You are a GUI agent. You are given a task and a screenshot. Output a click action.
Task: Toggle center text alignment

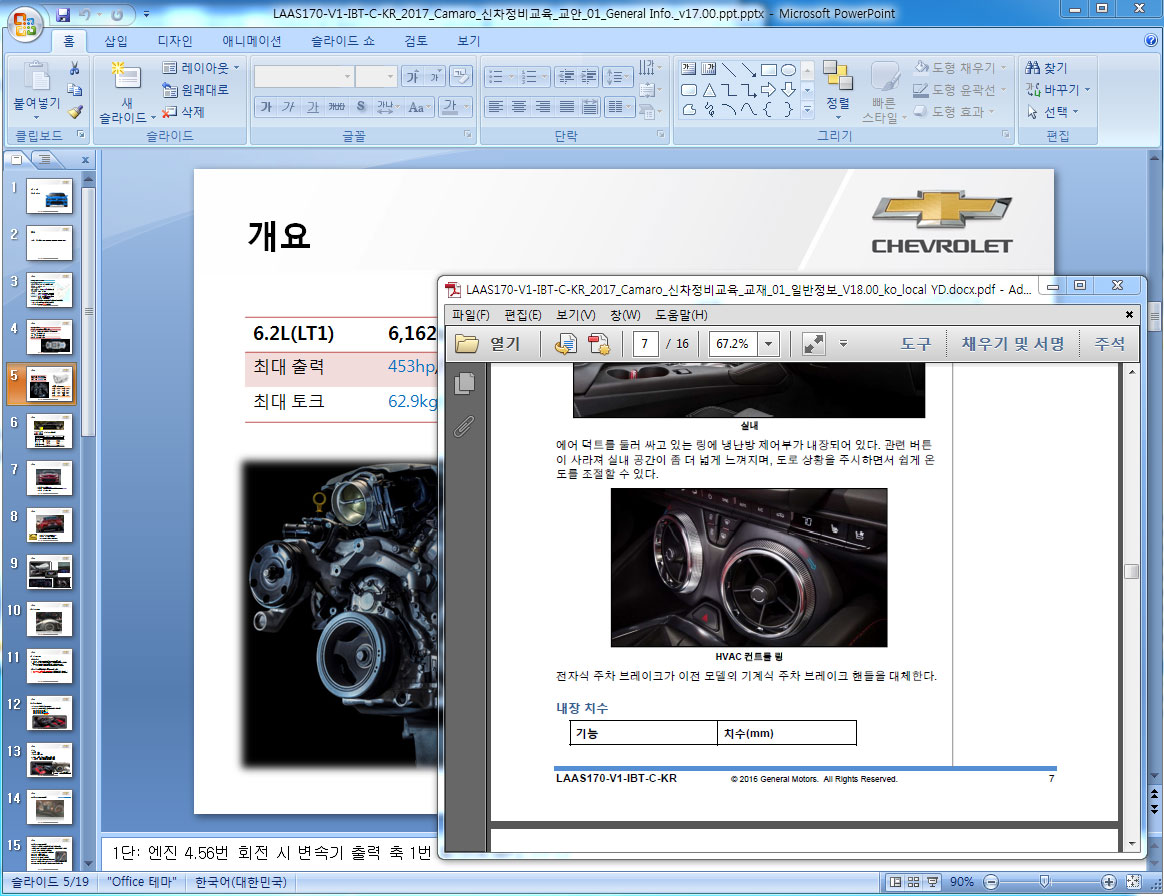(x=519, y=107)
